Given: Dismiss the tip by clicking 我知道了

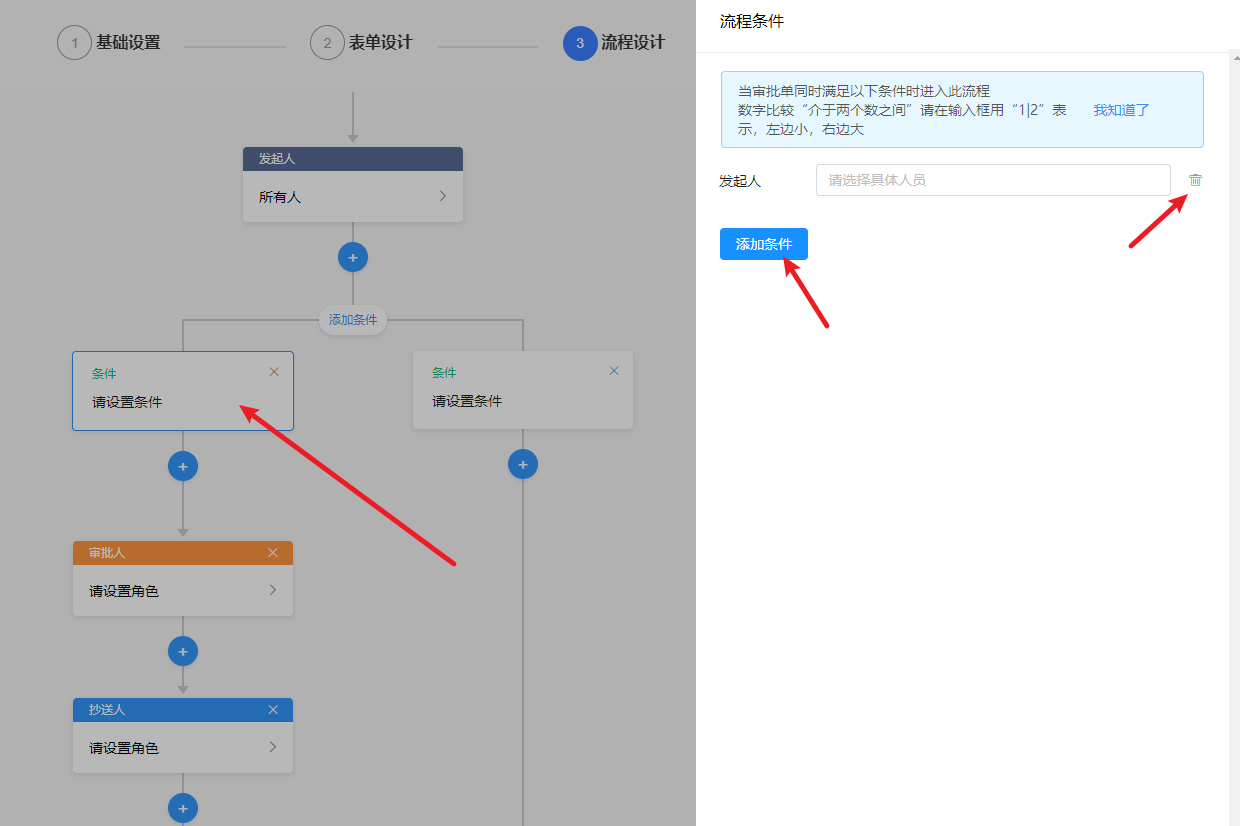Looking at the screenshot, I should (x=1120, y=112).
